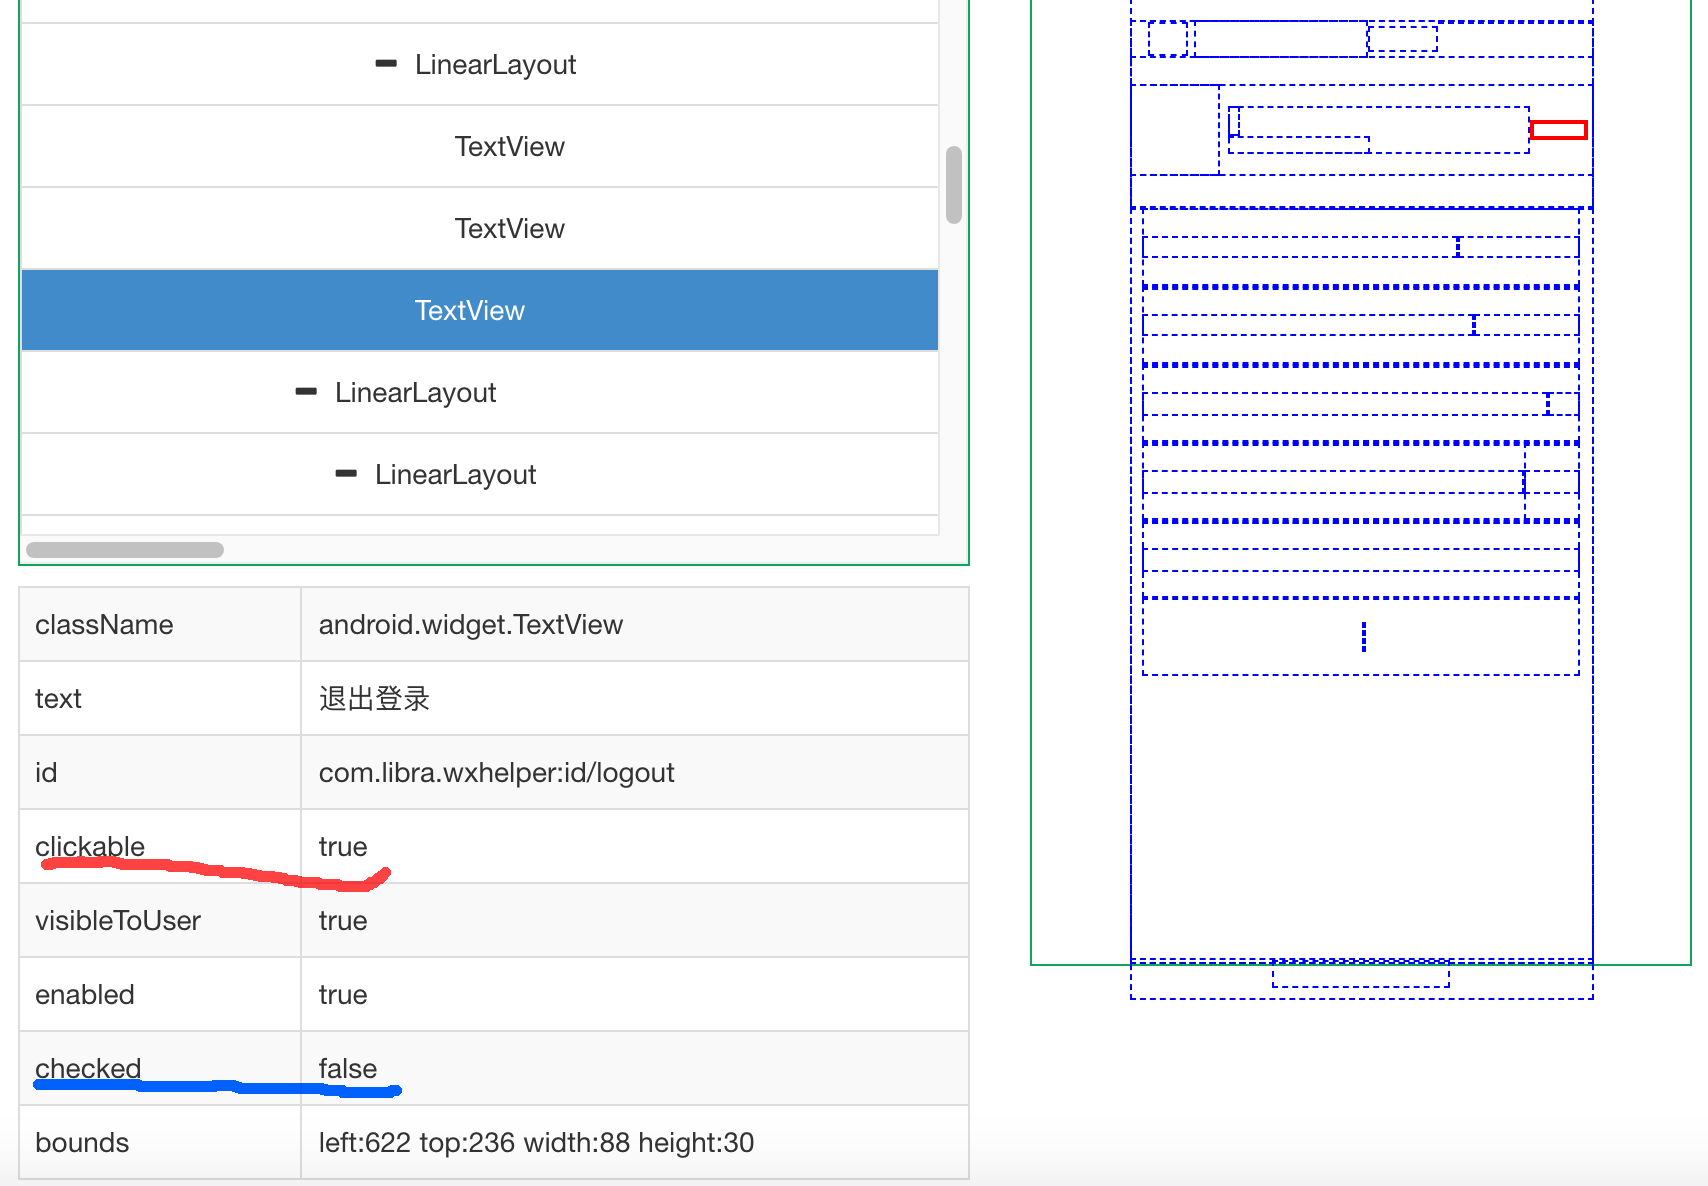Click the vertical dotted marker in the lowest wireframe box

(1364, 636)
